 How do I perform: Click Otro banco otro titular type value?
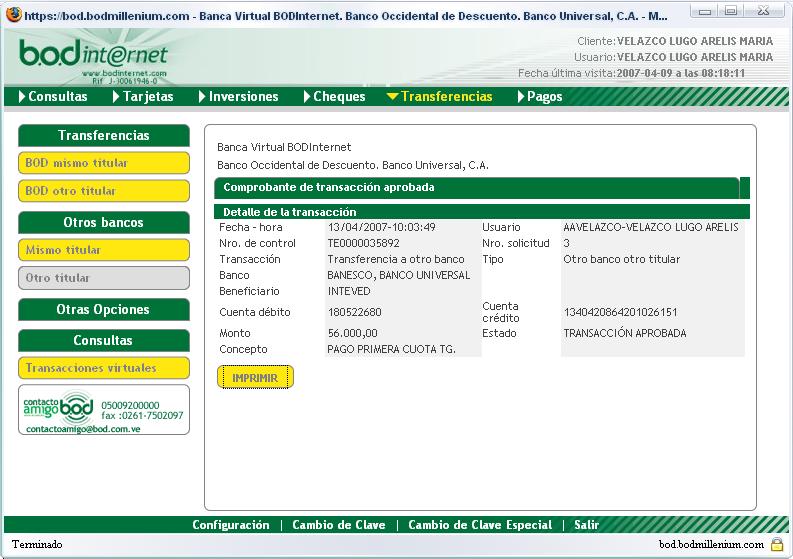click(622, 259)
